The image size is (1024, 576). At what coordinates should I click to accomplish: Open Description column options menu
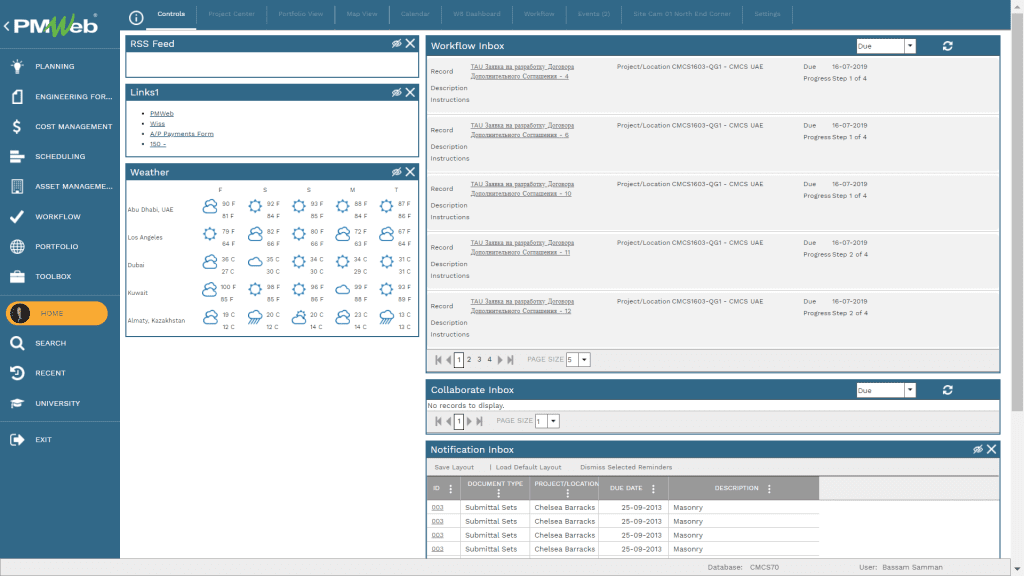[769, 488]
